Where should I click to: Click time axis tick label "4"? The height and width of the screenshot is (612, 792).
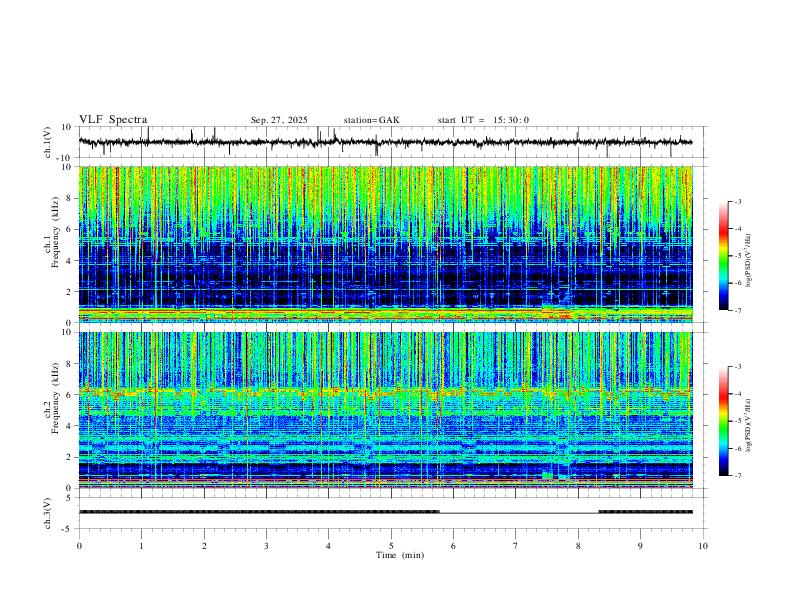click(328, 546)
